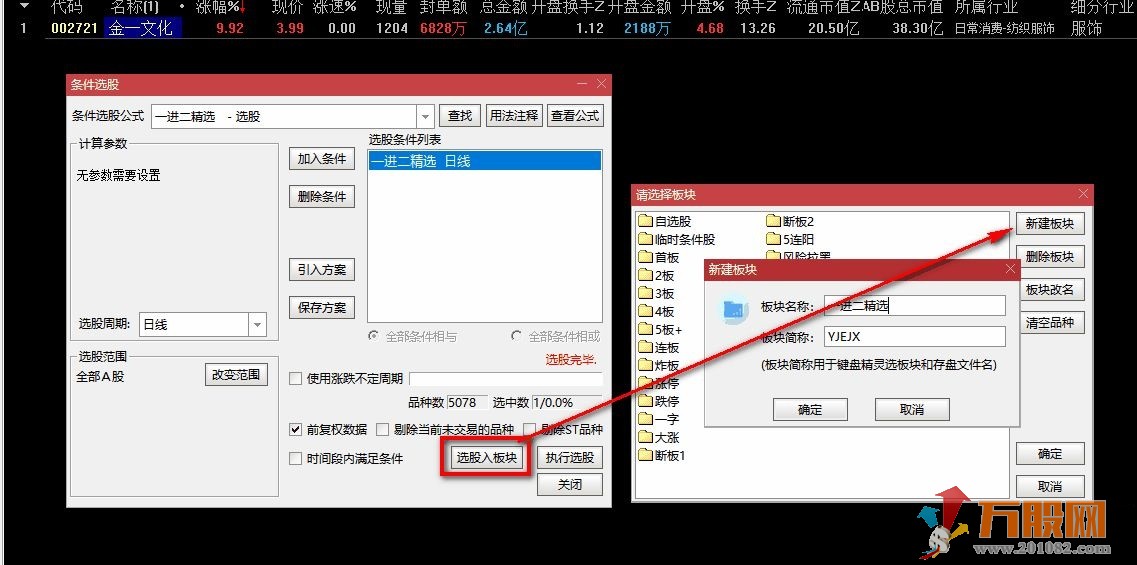Enable 剔除ST品种 checkbox
The image size is (1137, 565).
529,429
